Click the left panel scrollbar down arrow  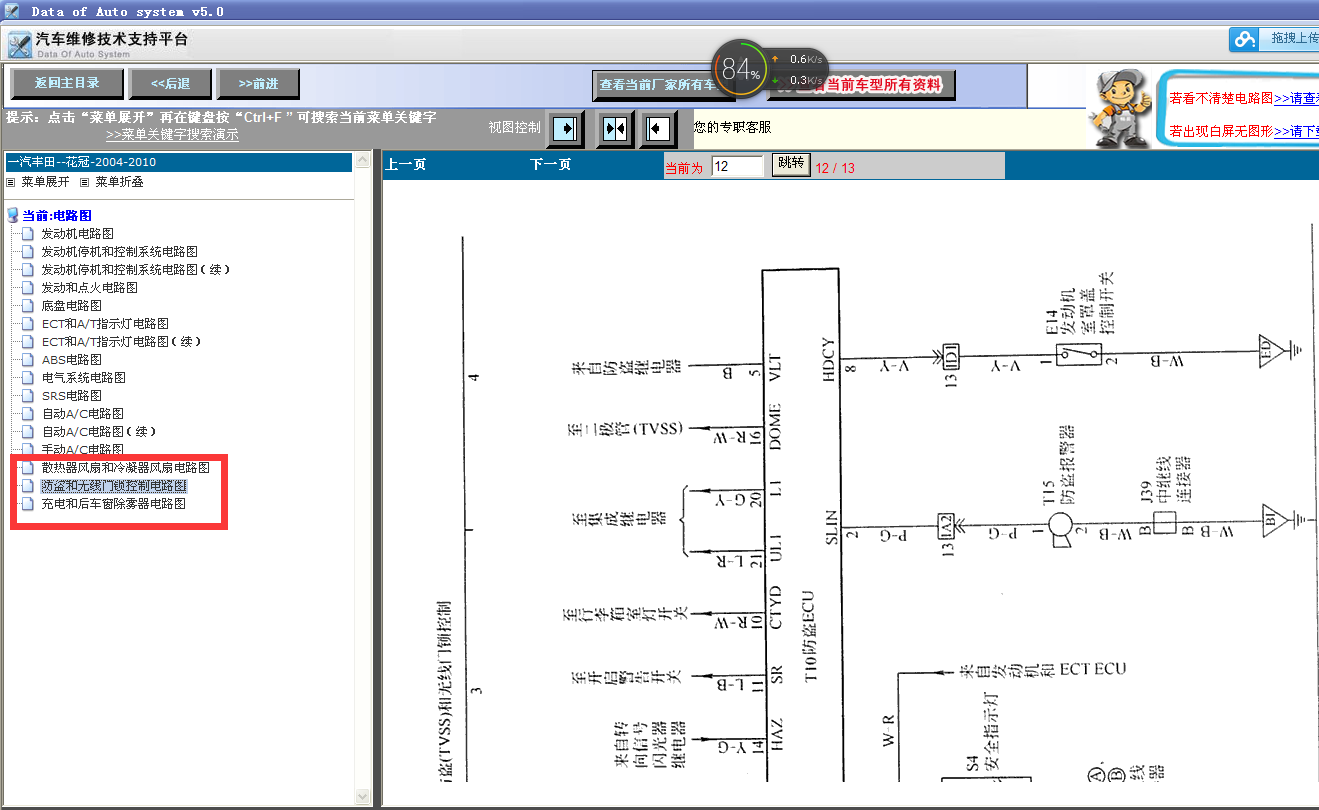(x=363, y=796)
